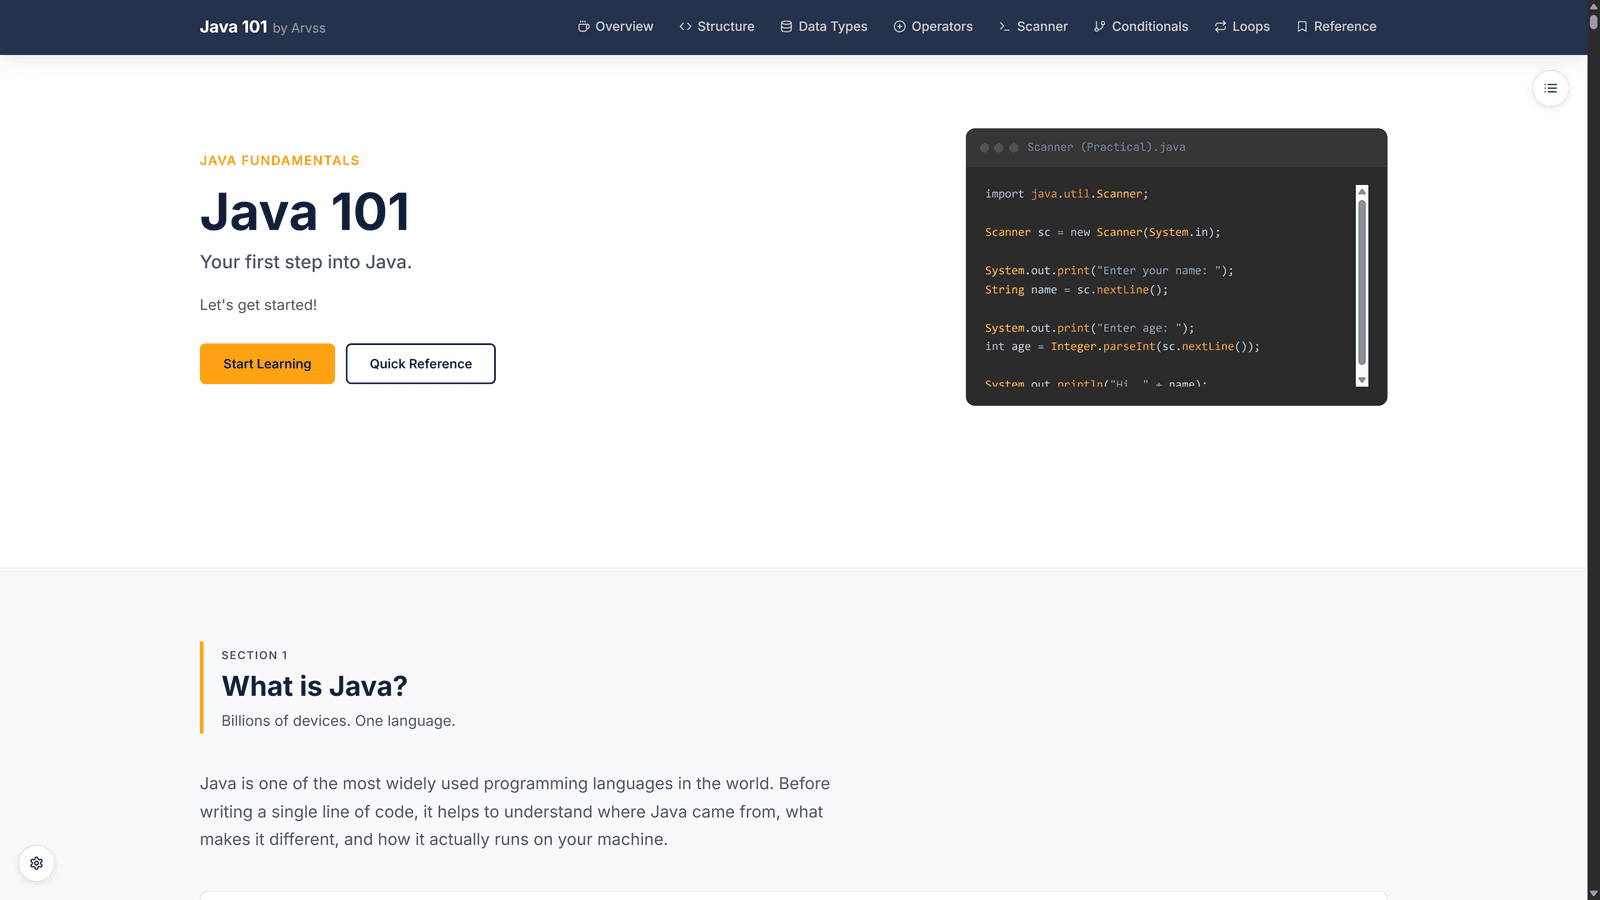Viewport: 1600px width, 900px height.
Task: Click the Scanner (Practical).java file title
Action: pos(1106,147)
